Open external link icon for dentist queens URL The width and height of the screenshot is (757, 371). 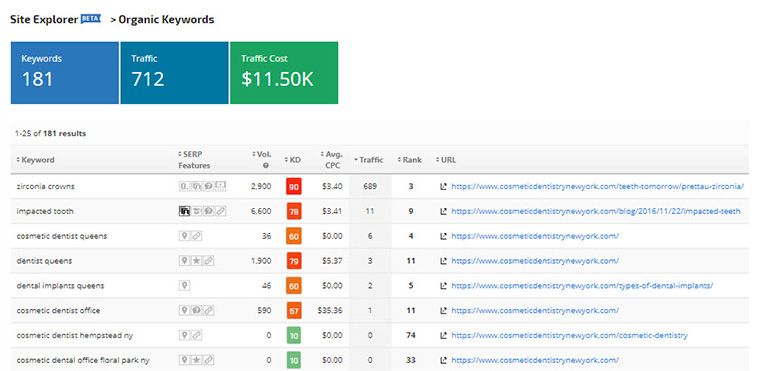(443, 261)
